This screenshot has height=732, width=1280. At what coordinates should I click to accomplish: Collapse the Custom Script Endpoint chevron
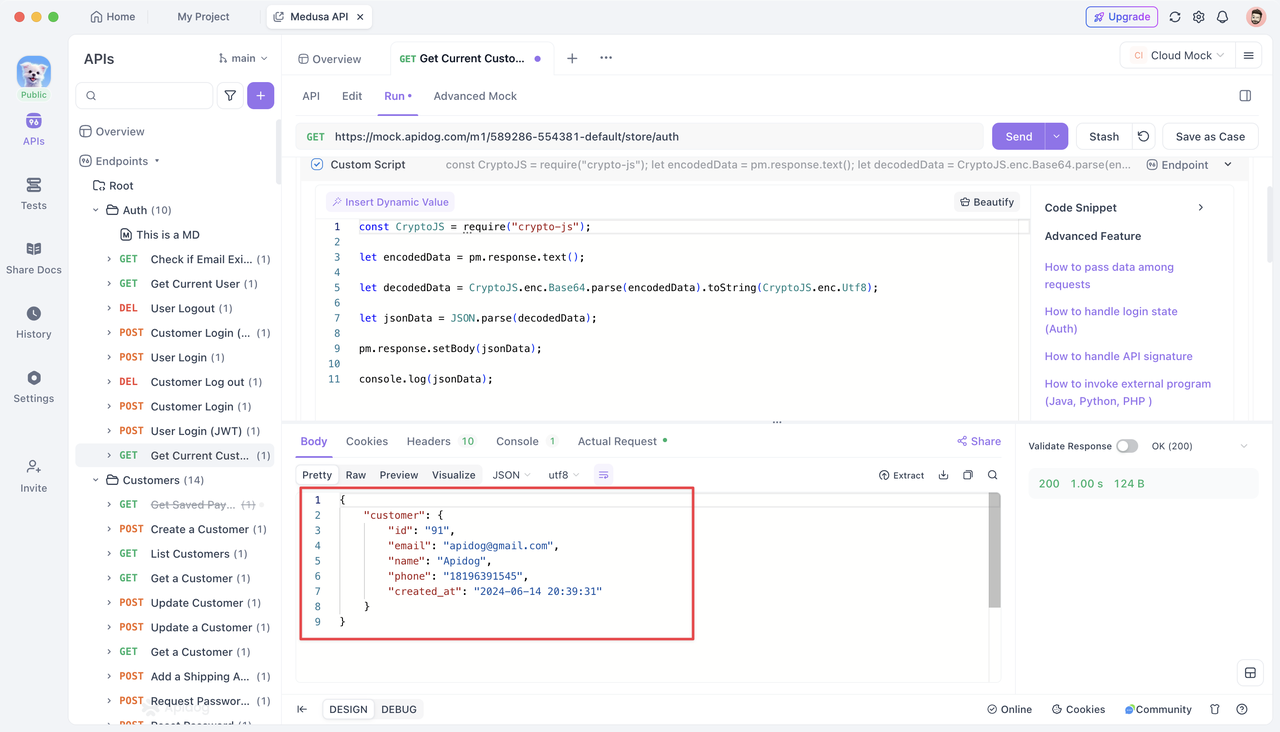click(x=1228, y=165)
